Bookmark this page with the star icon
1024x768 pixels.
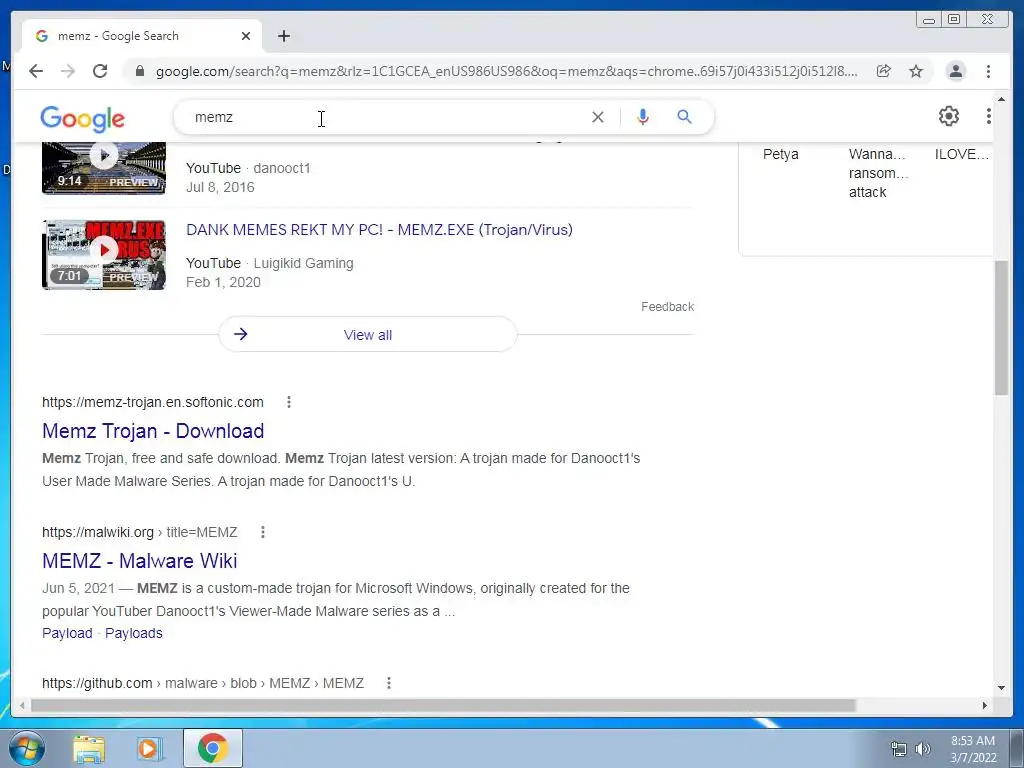pyautogui.click(x=916, y=71)
